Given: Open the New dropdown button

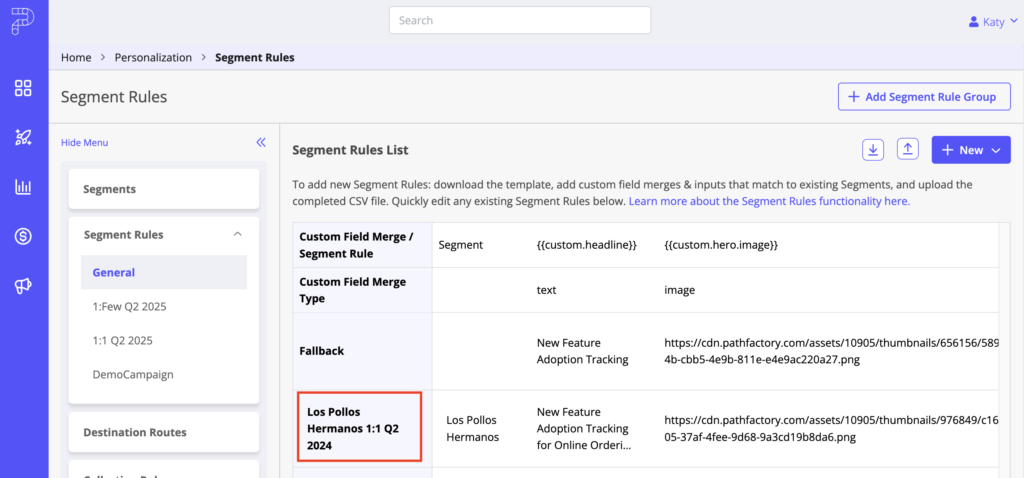Looking at the screenshot, I should click(971, 150).
